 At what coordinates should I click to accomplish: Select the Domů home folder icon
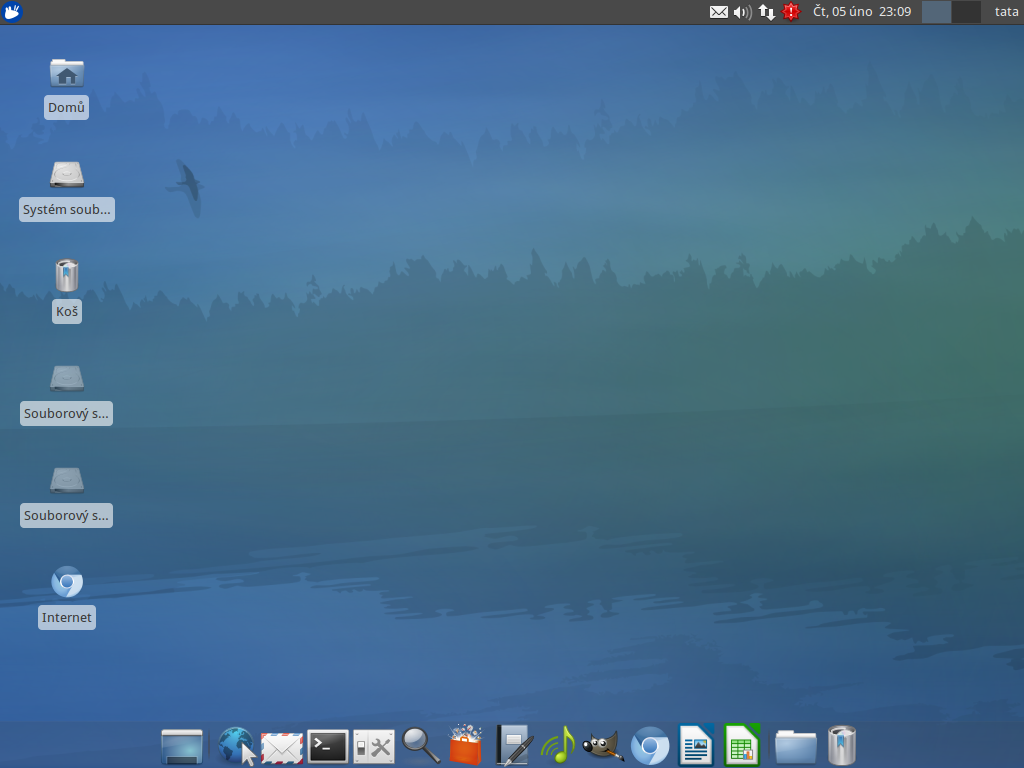point(67,73)
